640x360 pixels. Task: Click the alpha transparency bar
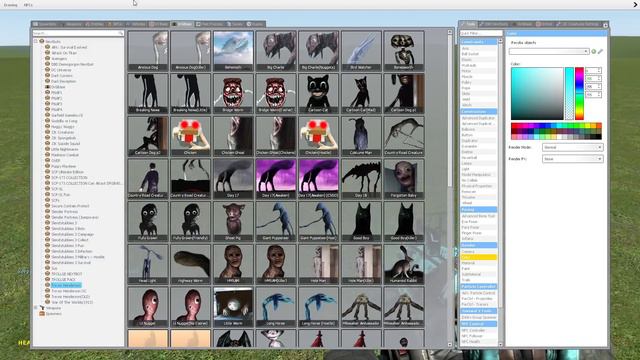569,93
